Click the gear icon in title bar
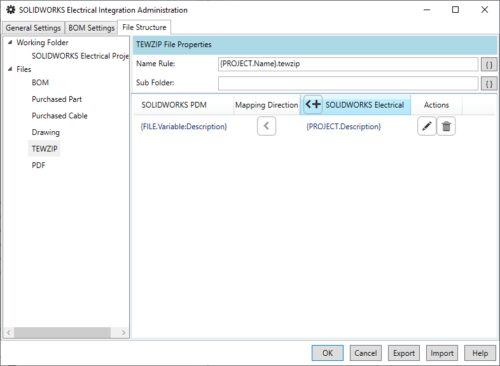Screen dimensions: 500x366 11,10
